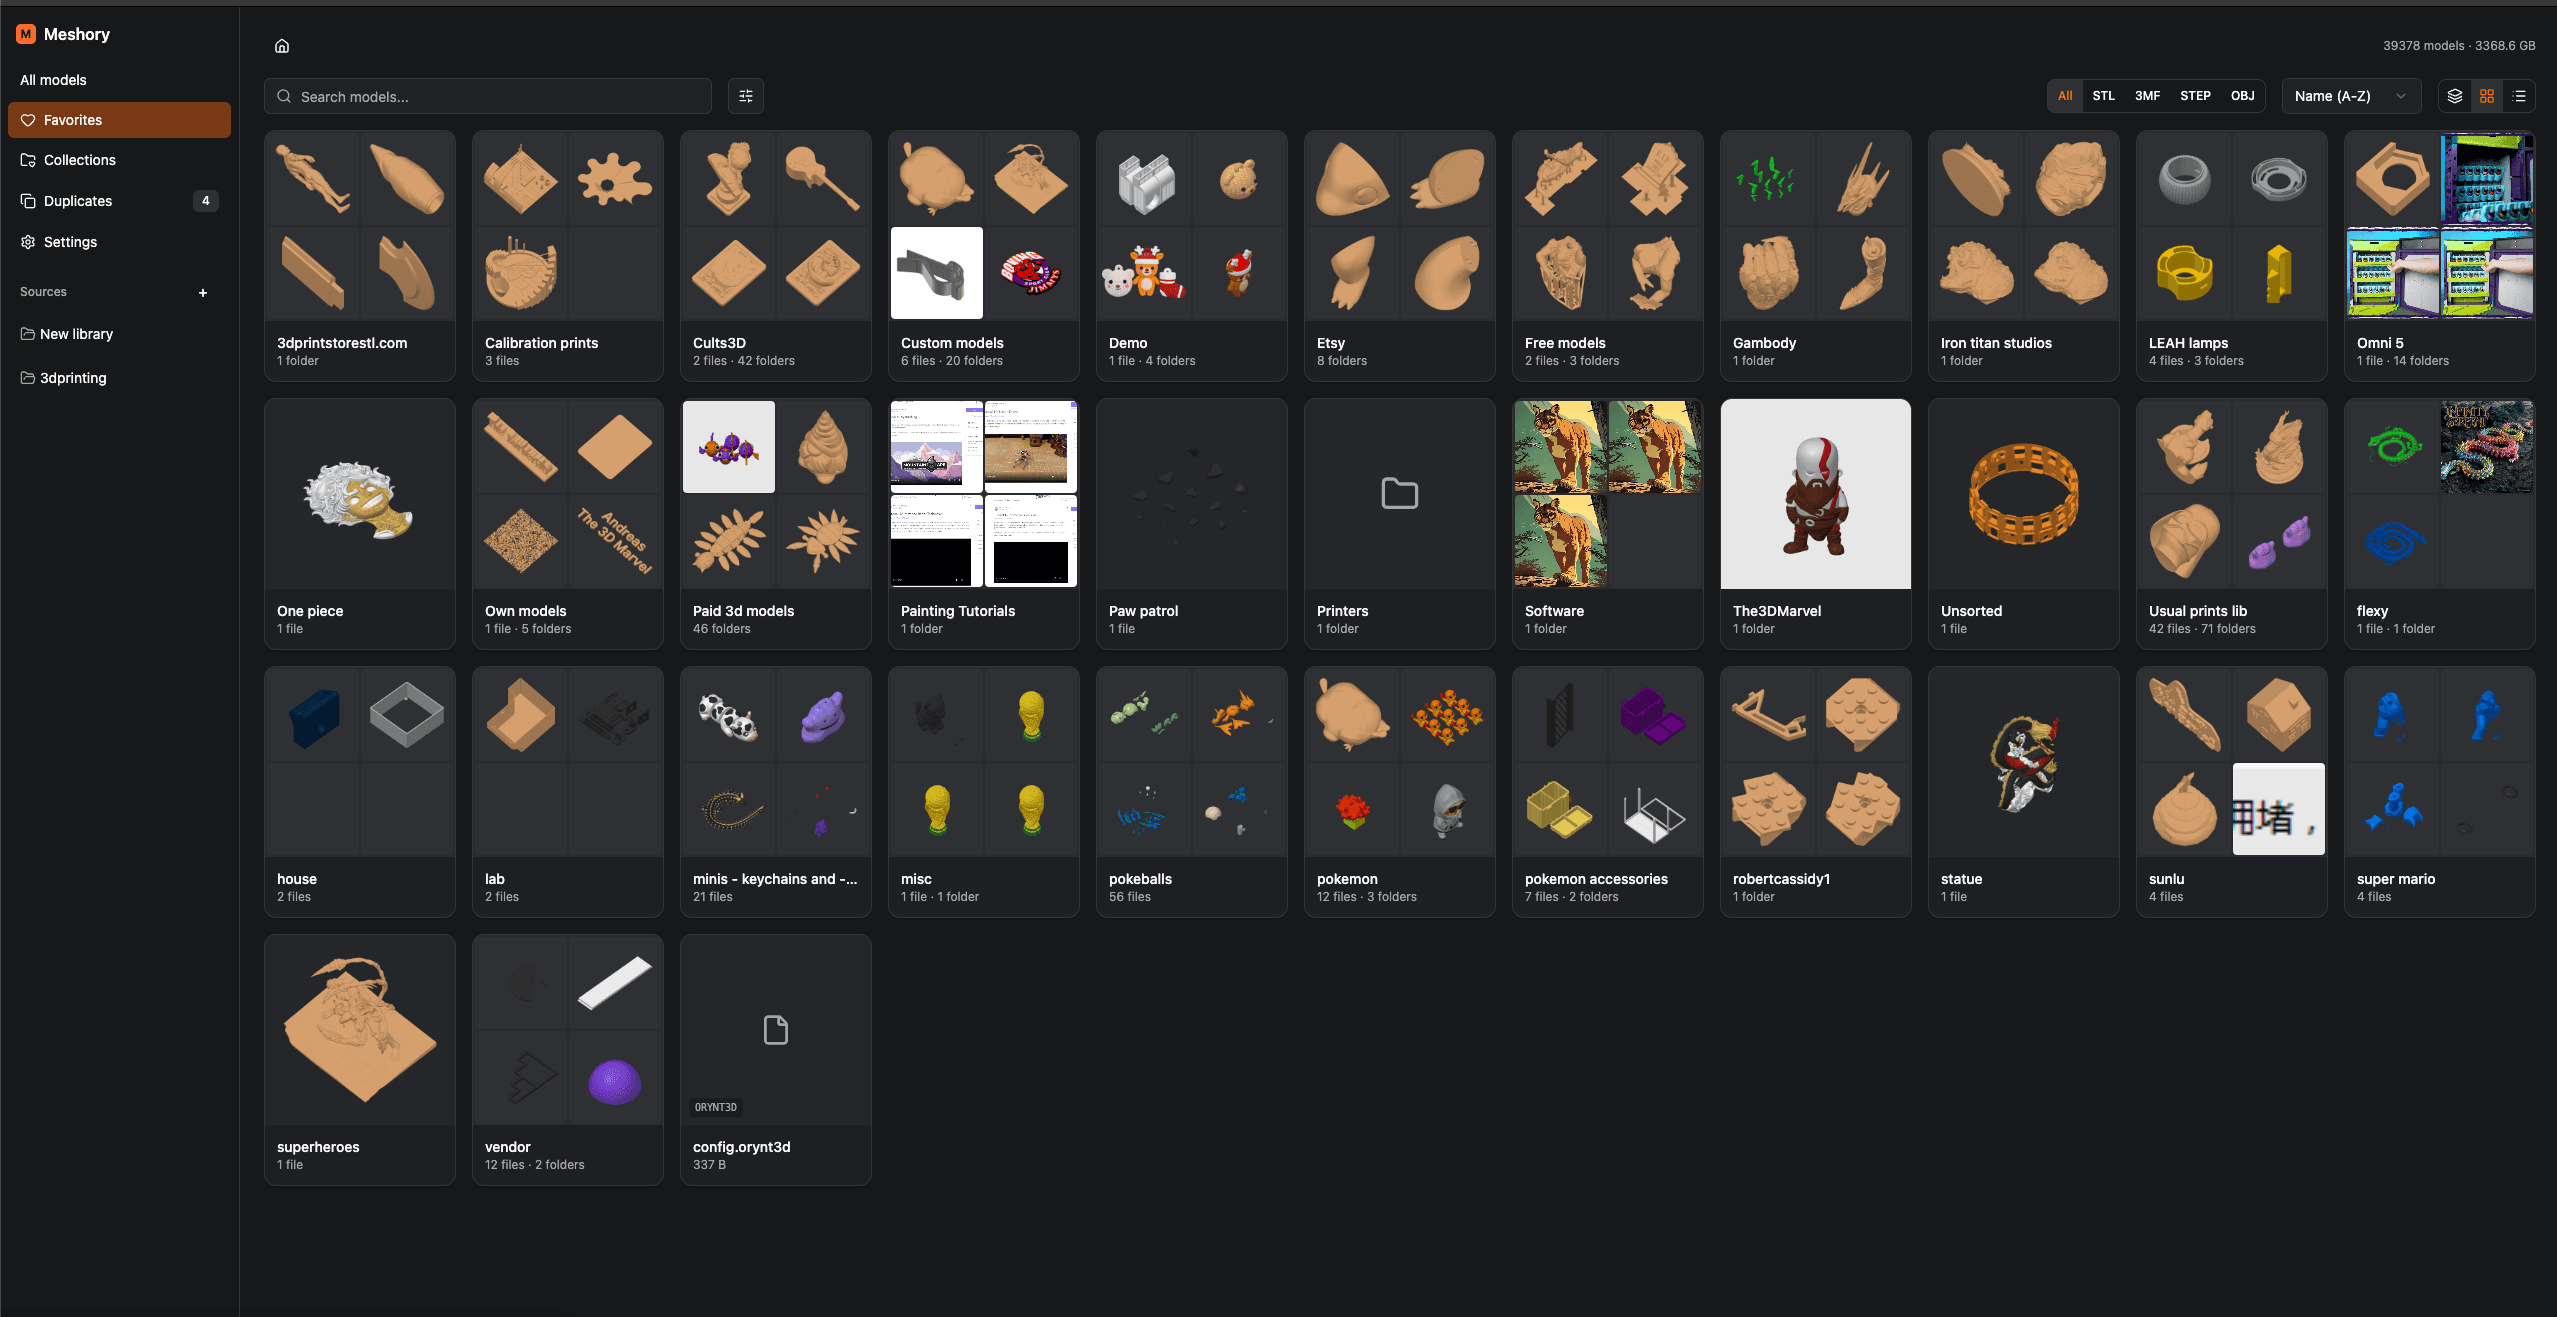Click the Meshory logo icon
Viewport: 2557px width, 1317px height.
coord(26,34)
